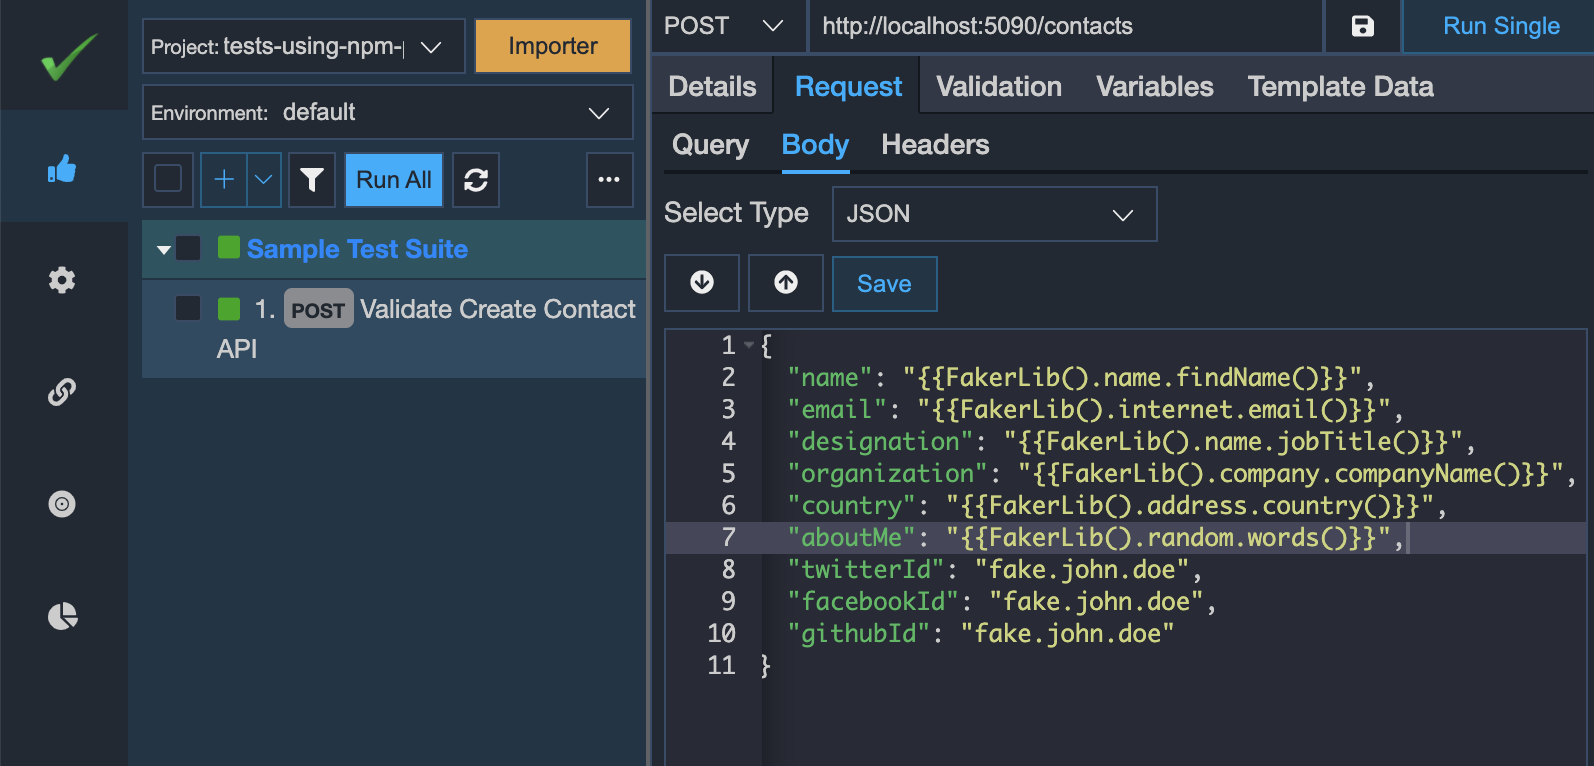Click the Importer button

(553, 46)
